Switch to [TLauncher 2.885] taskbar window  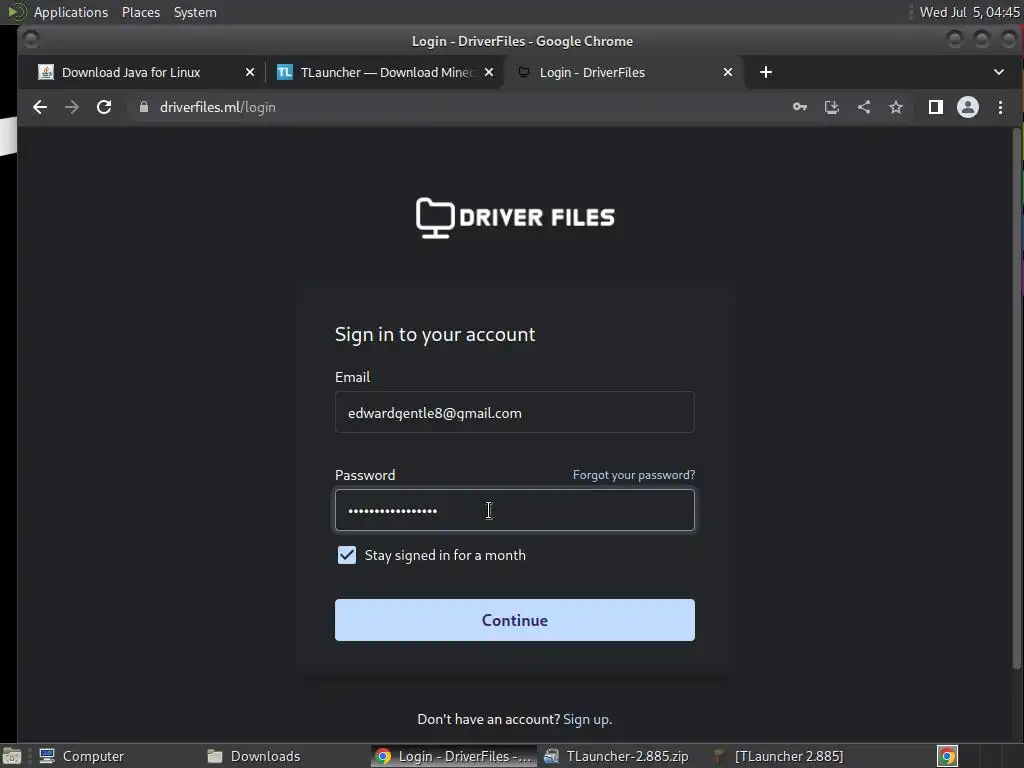[x=779, y=756]
